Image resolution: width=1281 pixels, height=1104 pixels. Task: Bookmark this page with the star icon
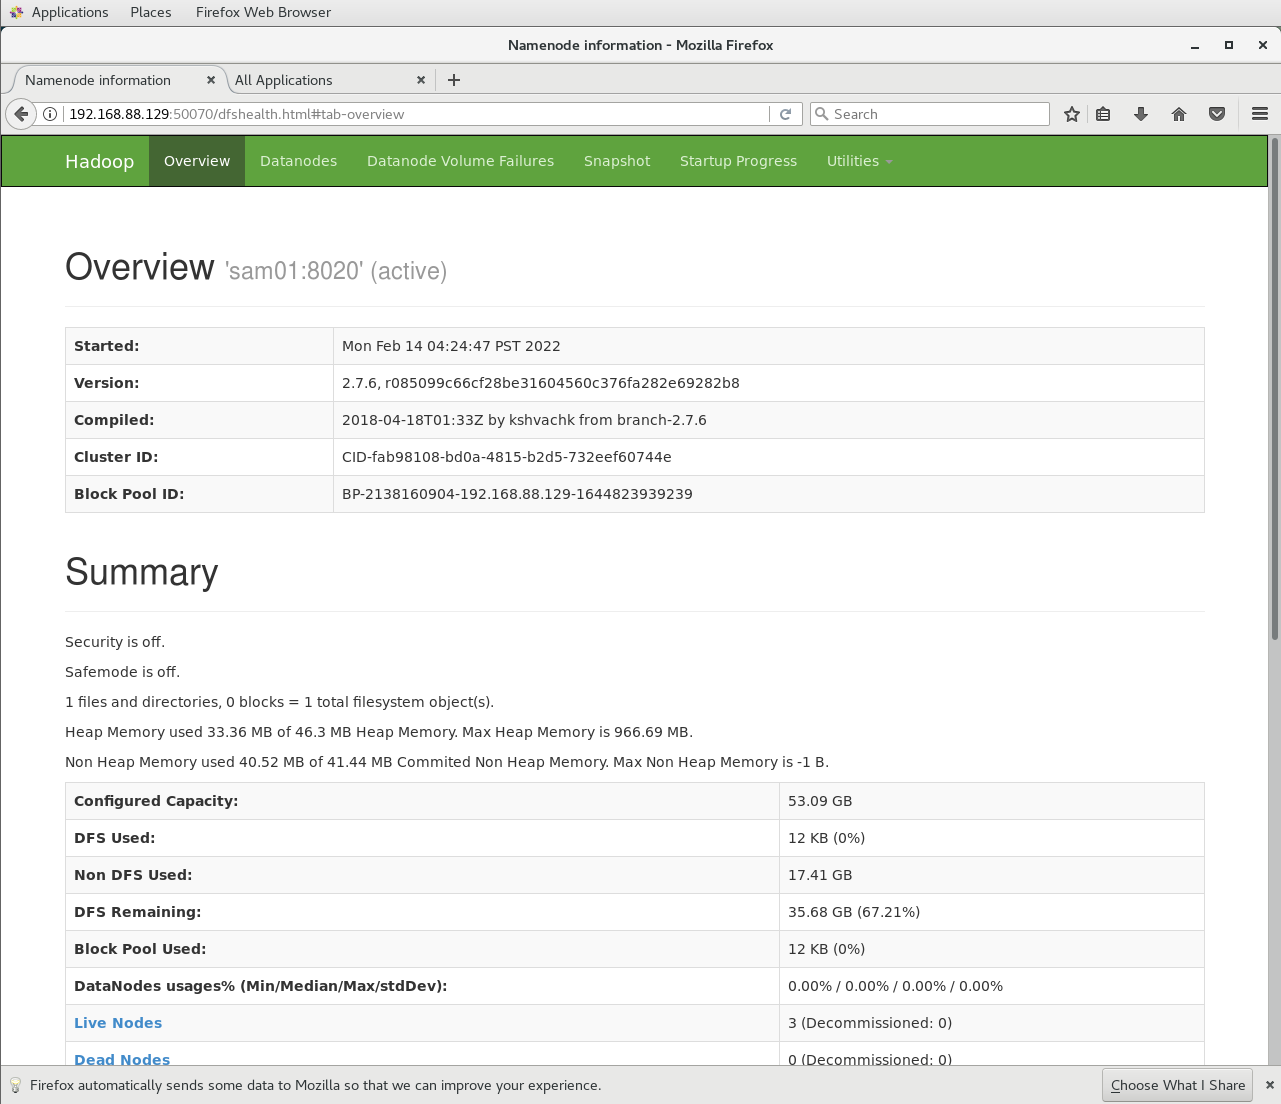point(1072,114)
